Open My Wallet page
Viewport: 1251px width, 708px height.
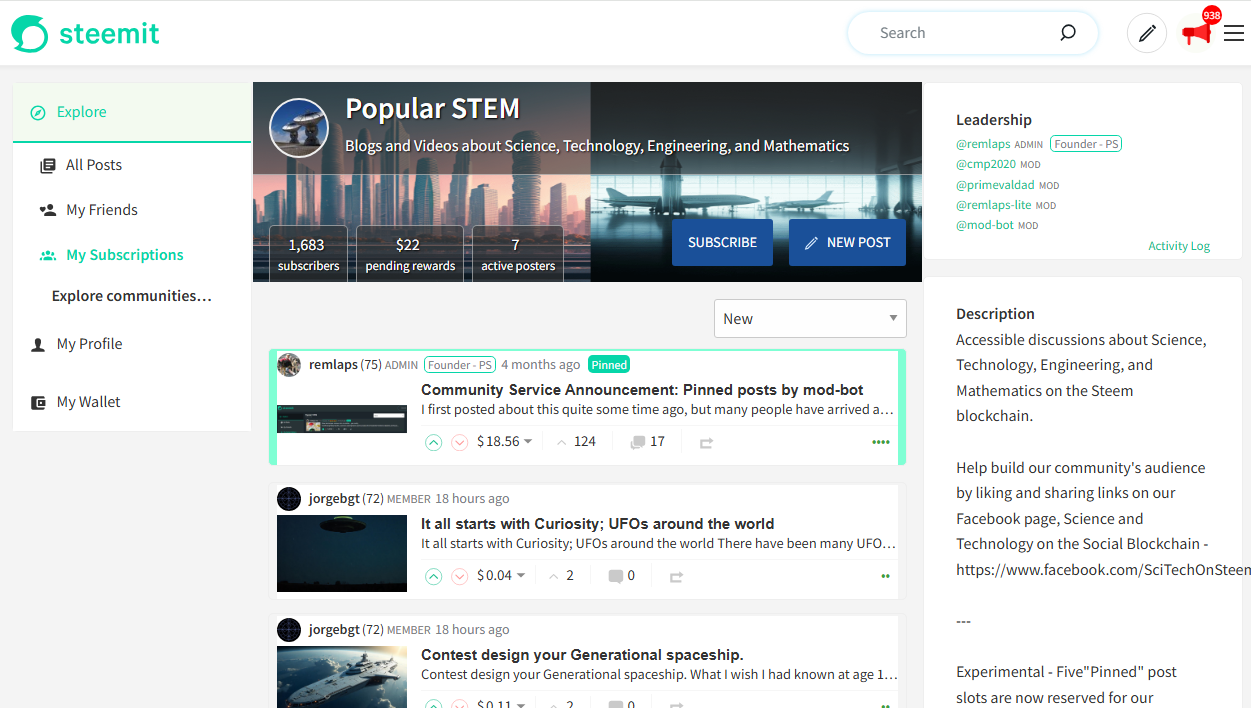[x=88, y=402]
